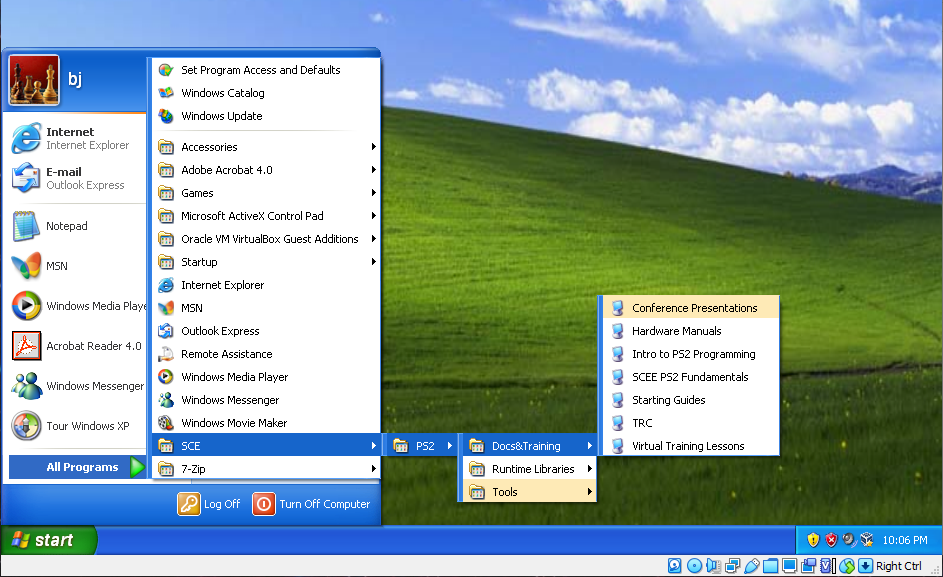Expand the Runtime Libraries submenu

click(x=532, y=469)
